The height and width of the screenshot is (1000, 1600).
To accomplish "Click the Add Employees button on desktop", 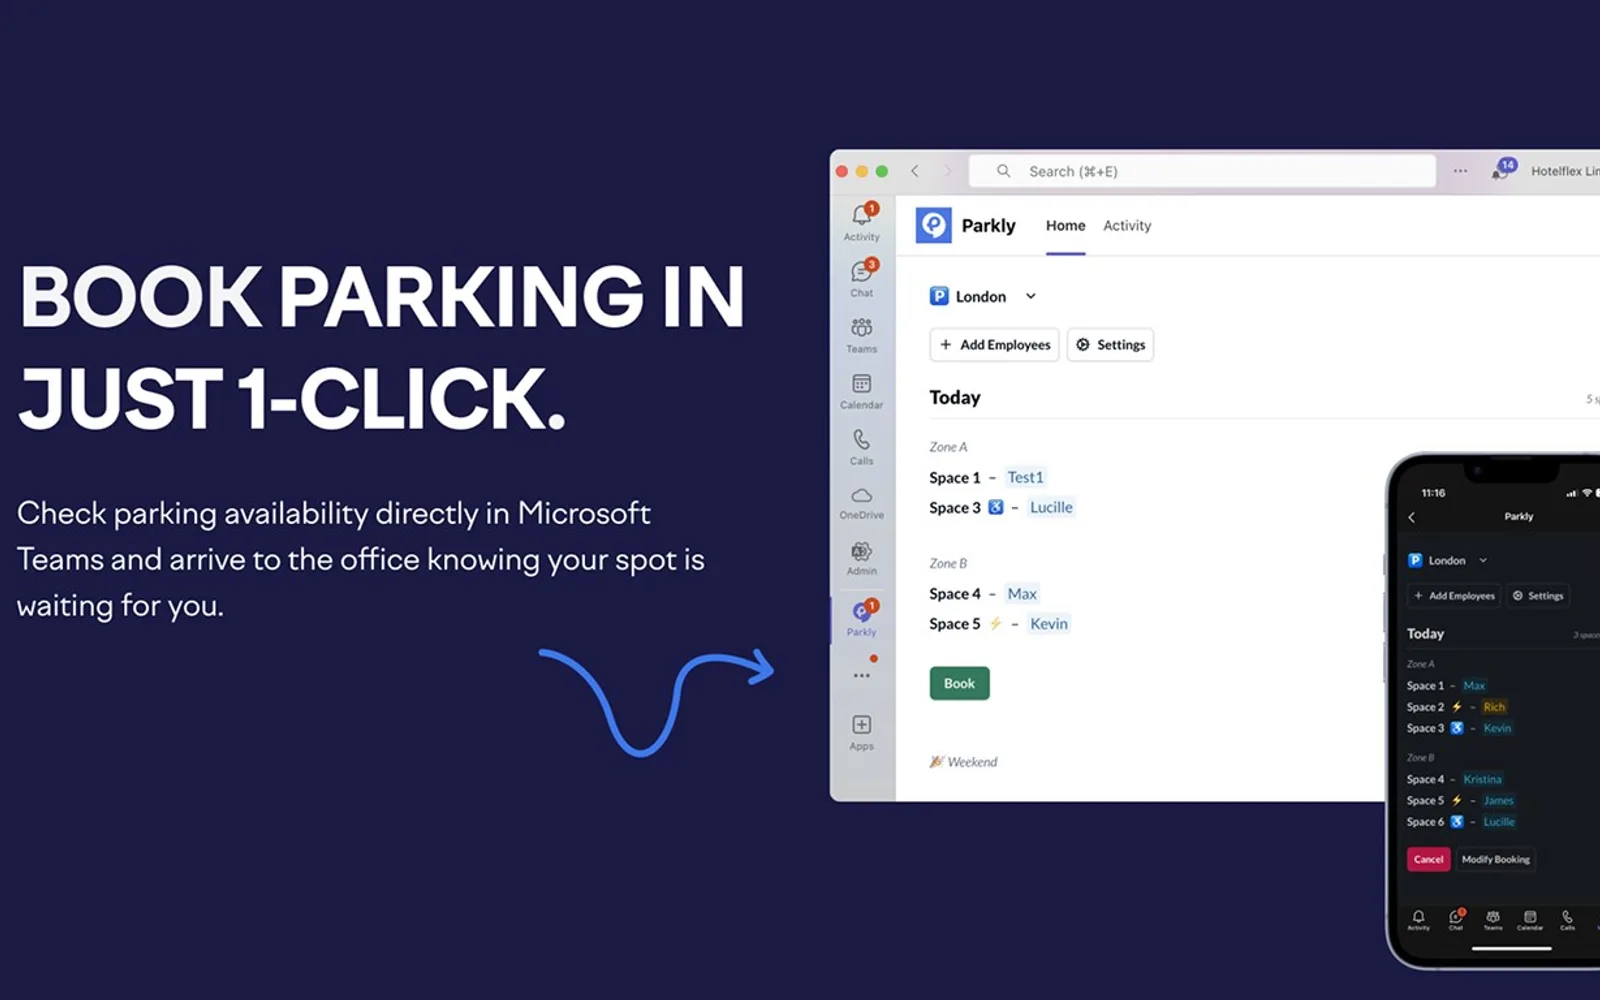I will tap(994, 345).
